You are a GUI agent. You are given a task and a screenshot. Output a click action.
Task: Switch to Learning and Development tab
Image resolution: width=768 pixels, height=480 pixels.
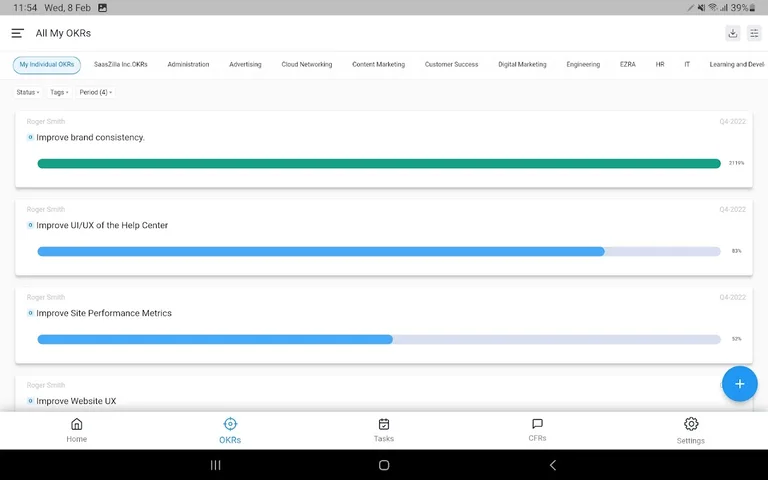tap(737, 65)
